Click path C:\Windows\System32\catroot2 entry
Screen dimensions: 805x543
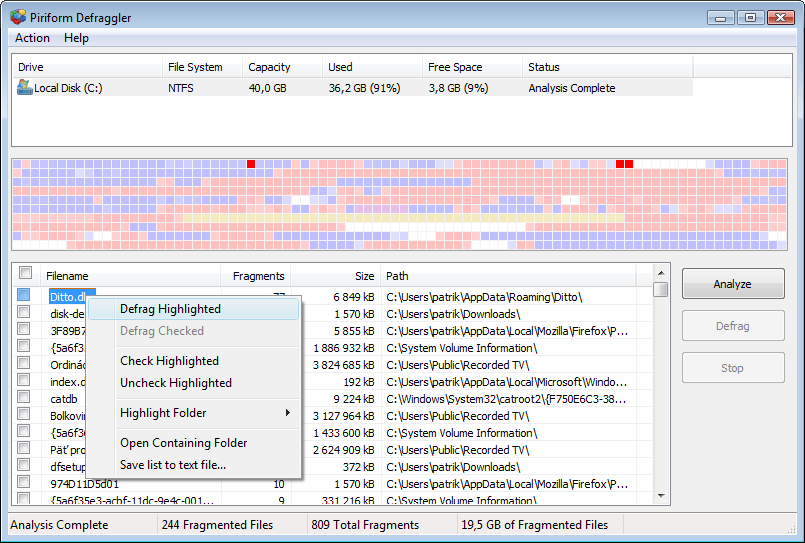(506, 399)
